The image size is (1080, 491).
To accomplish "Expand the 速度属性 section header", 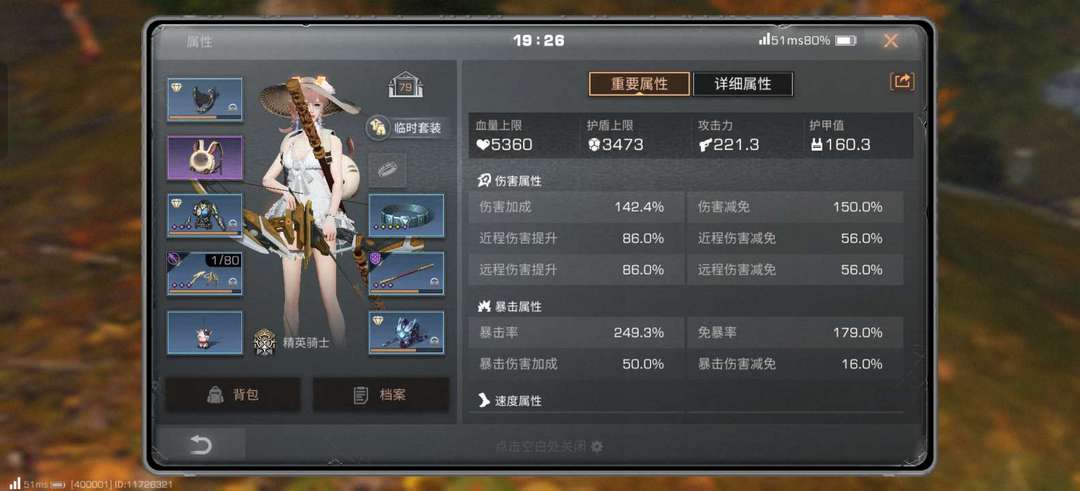I will (510, 400).
